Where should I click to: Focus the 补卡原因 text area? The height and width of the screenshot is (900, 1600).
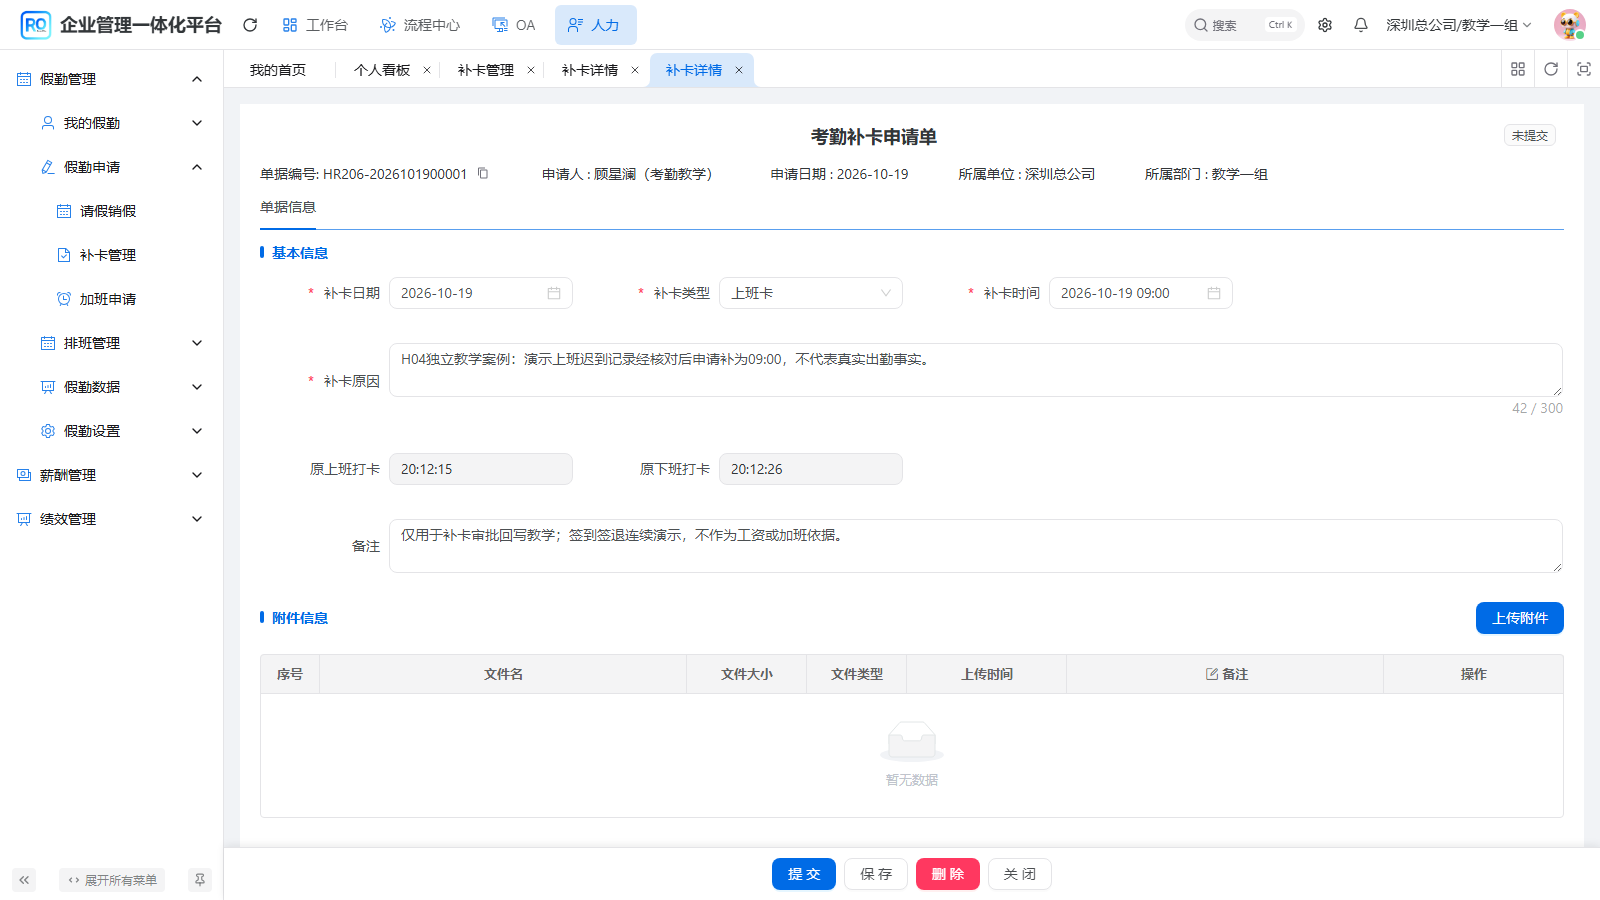[x=976, y=370]
